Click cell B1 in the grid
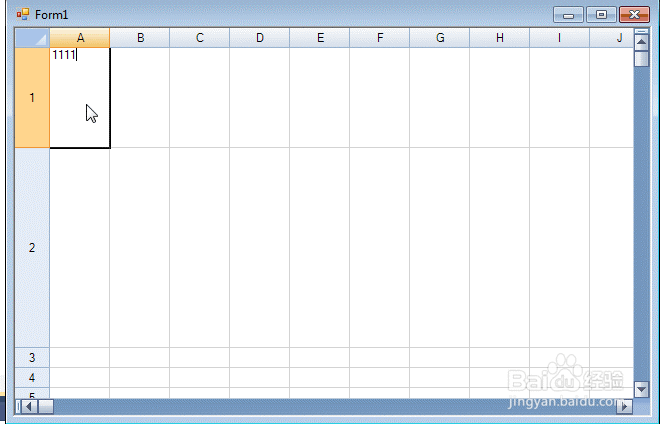 click(140, 98)
